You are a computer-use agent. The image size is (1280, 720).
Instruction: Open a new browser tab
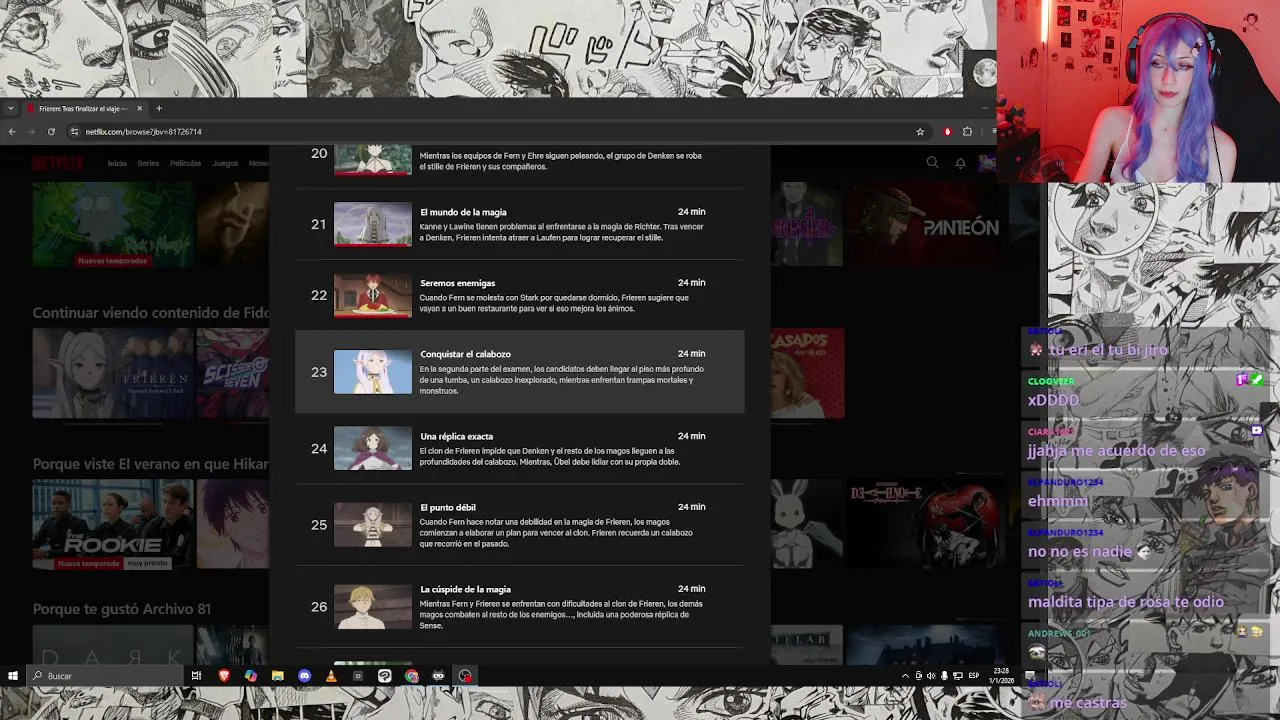(x=158, y=108)
